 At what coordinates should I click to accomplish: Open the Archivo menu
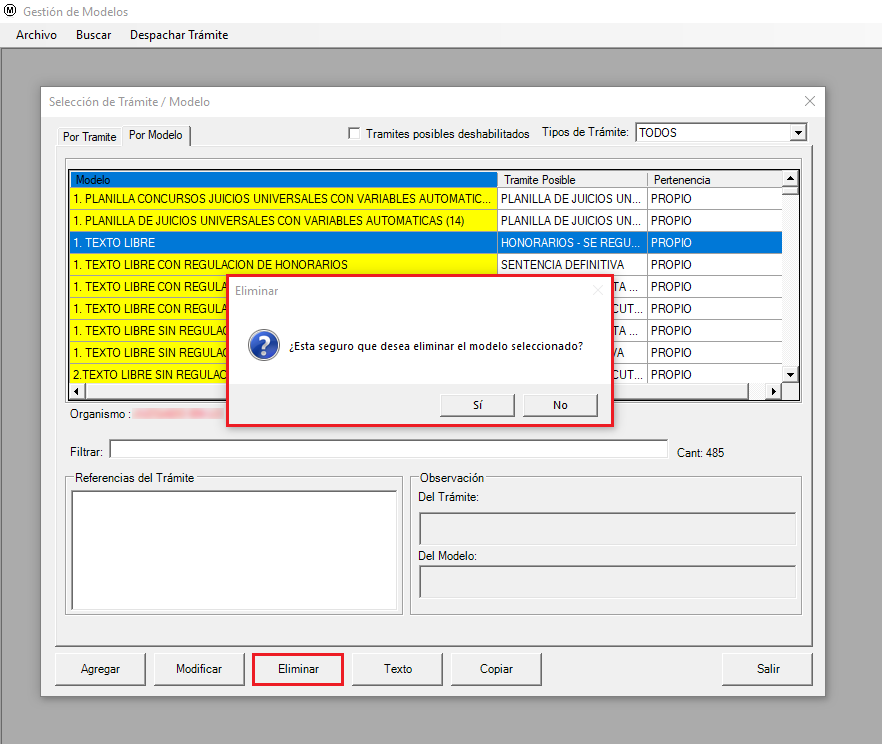point(37,35)
